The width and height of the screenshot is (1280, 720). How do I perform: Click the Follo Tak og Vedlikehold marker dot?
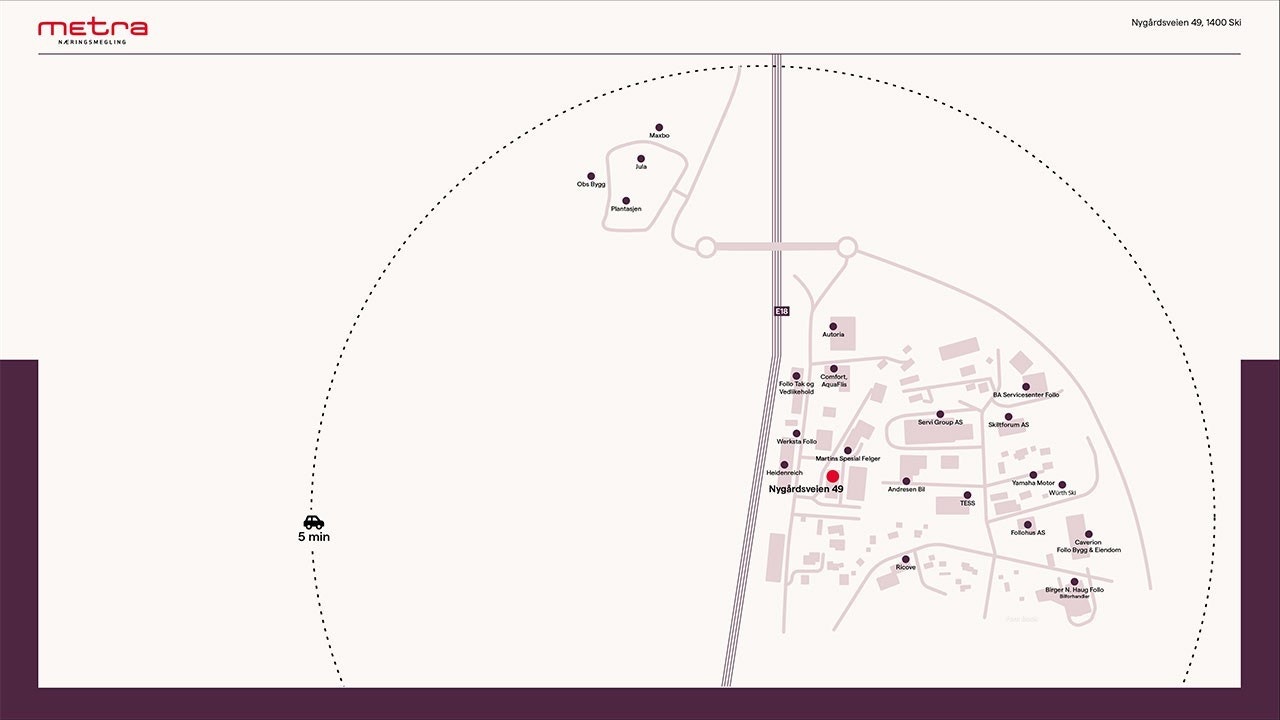point(796,375)
